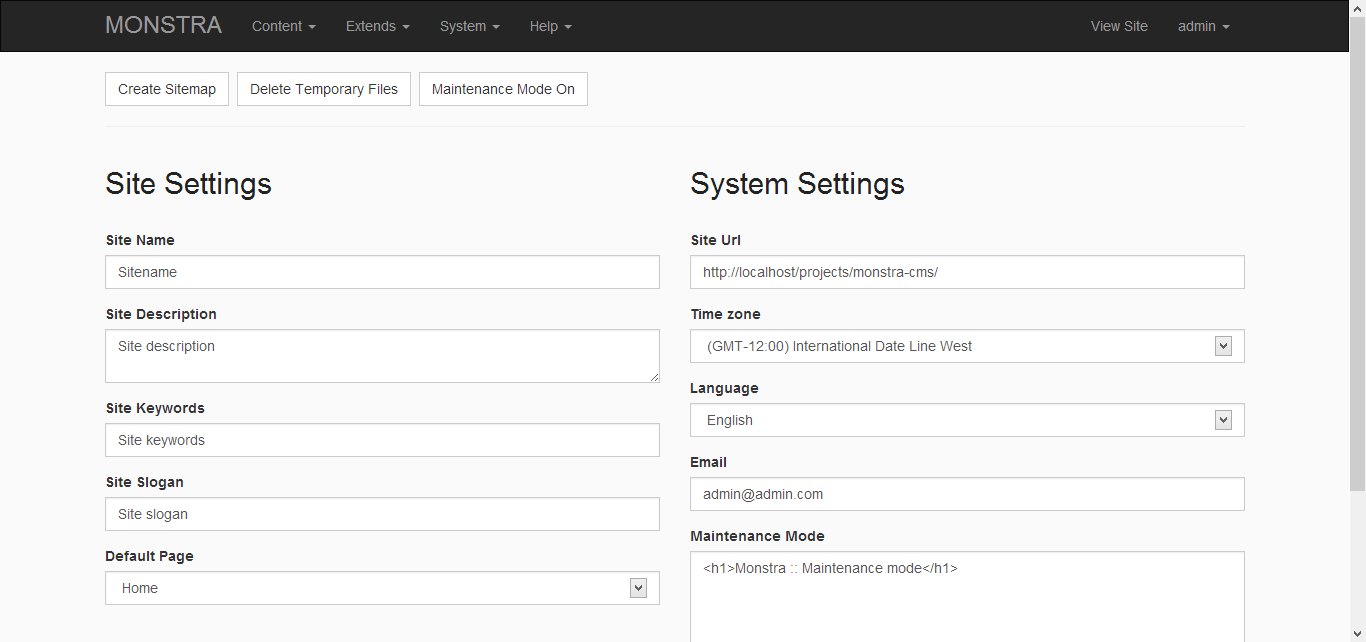
Task: Click Delete Temporary Files button
Action: (x=324, y=89)
